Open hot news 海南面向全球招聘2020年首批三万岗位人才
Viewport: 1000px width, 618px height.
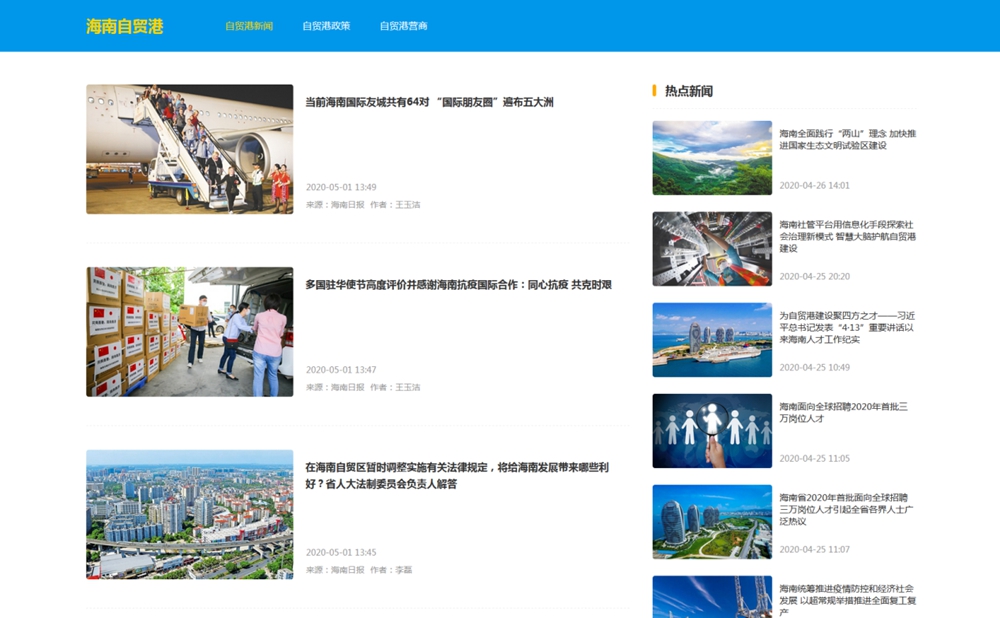(844, 412)
